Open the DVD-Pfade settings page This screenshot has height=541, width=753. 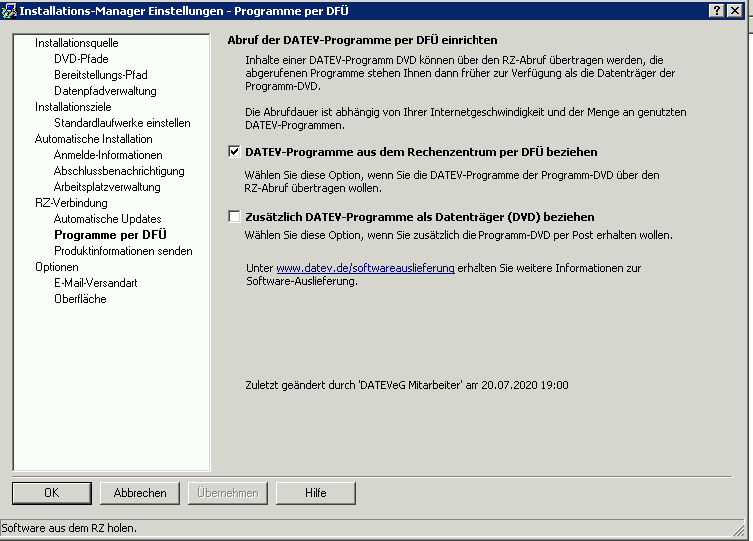pos(81,59)
